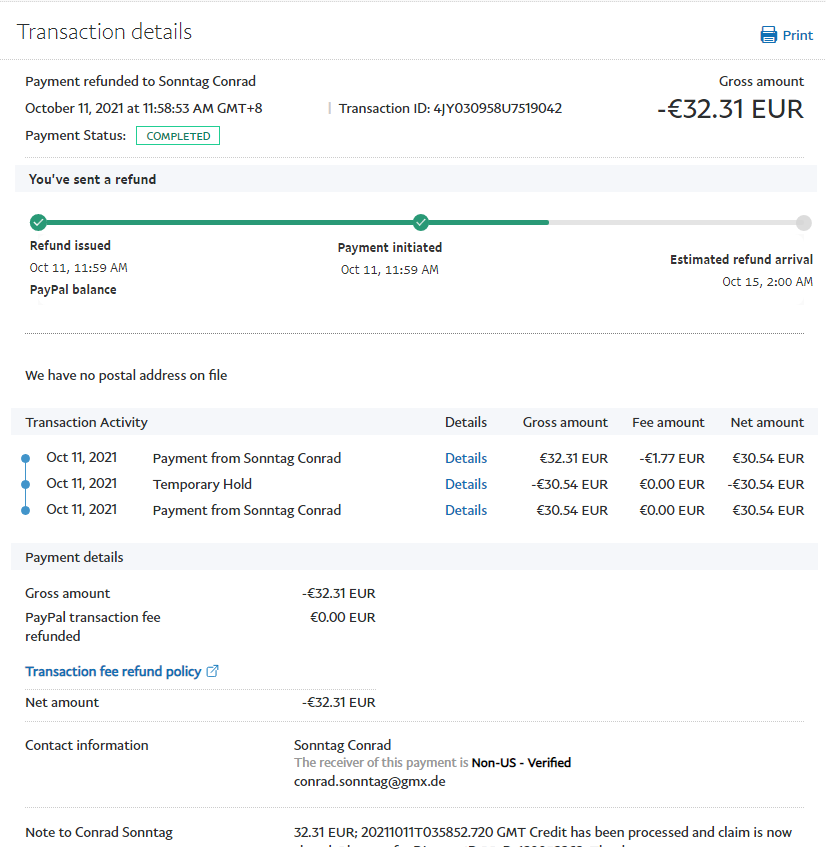The width and height of the screenshot is (826, 847).
Task: Click the You've sent a refund banner
Action: pos(92,180)
